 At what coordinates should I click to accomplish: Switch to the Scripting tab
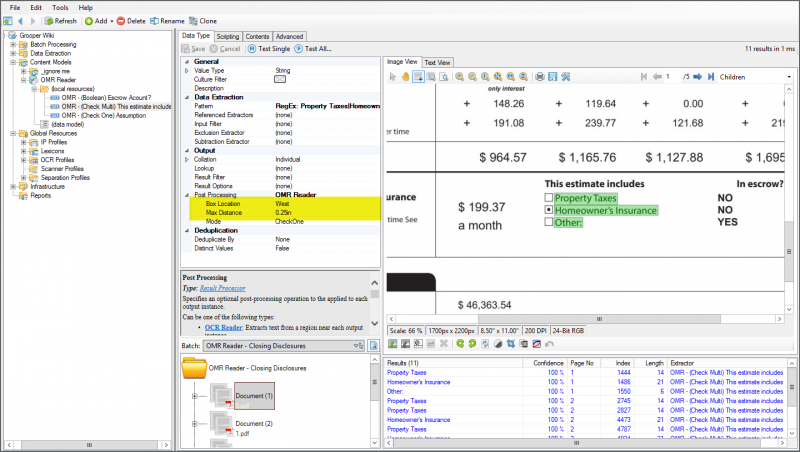[x=227, y=36]
